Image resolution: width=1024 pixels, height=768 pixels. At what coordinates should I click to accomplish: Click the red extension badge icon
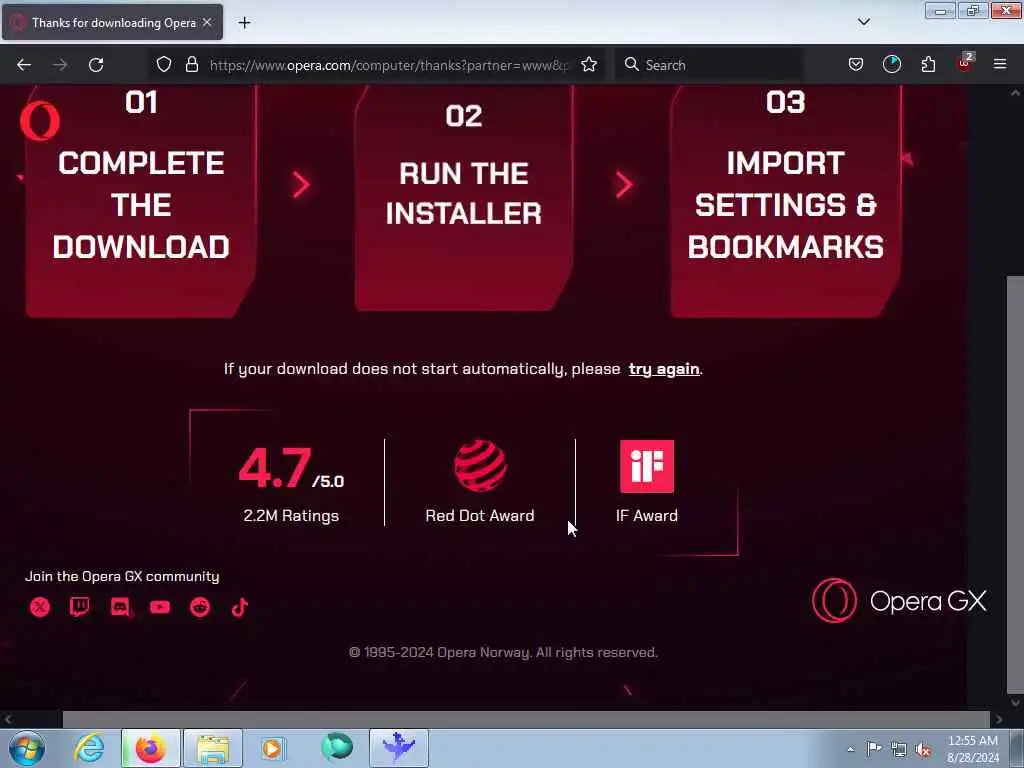click(x=965, y=63)
